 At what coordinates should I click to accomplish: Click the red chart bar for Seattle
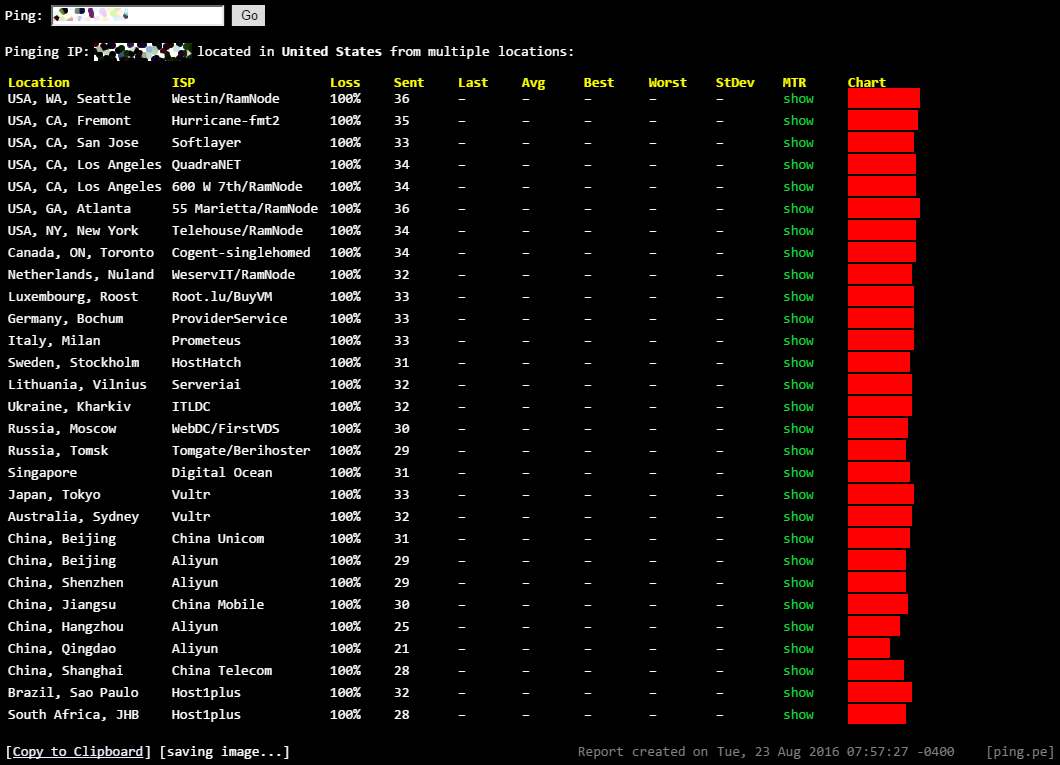coord(883,98)
